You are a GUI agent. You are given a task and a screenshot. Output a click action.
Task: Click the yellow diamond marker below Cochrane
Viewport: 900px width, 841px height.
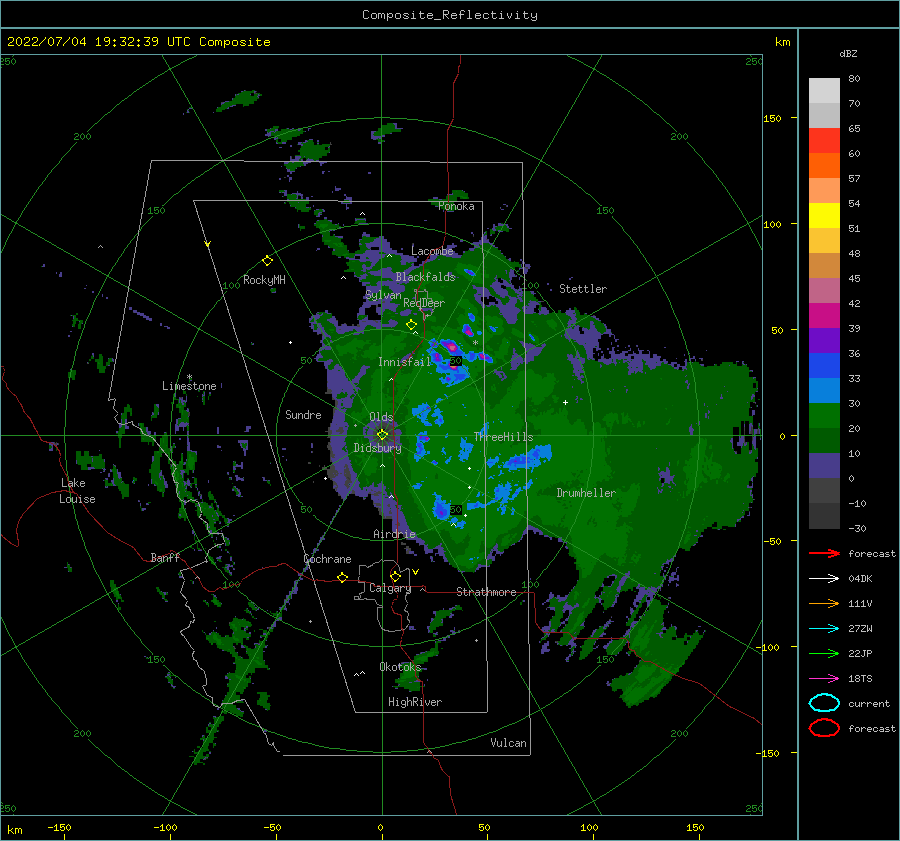(342, 577)
